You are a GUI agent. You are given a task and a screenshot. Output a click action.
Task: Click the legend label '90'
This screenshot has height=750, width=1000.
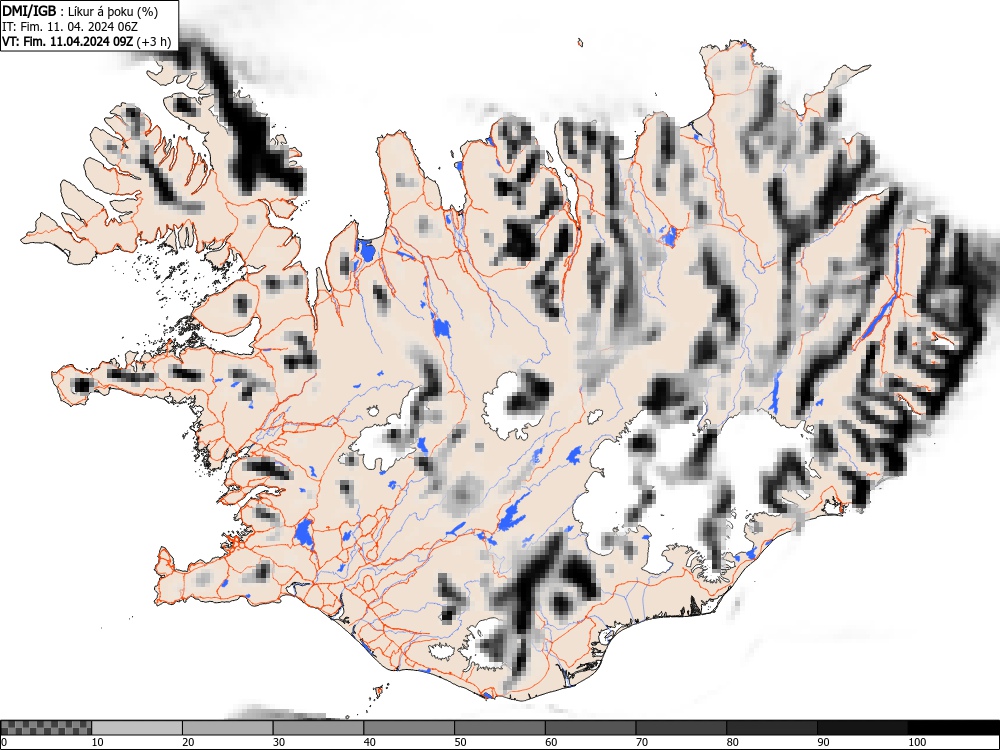(823, 742)
